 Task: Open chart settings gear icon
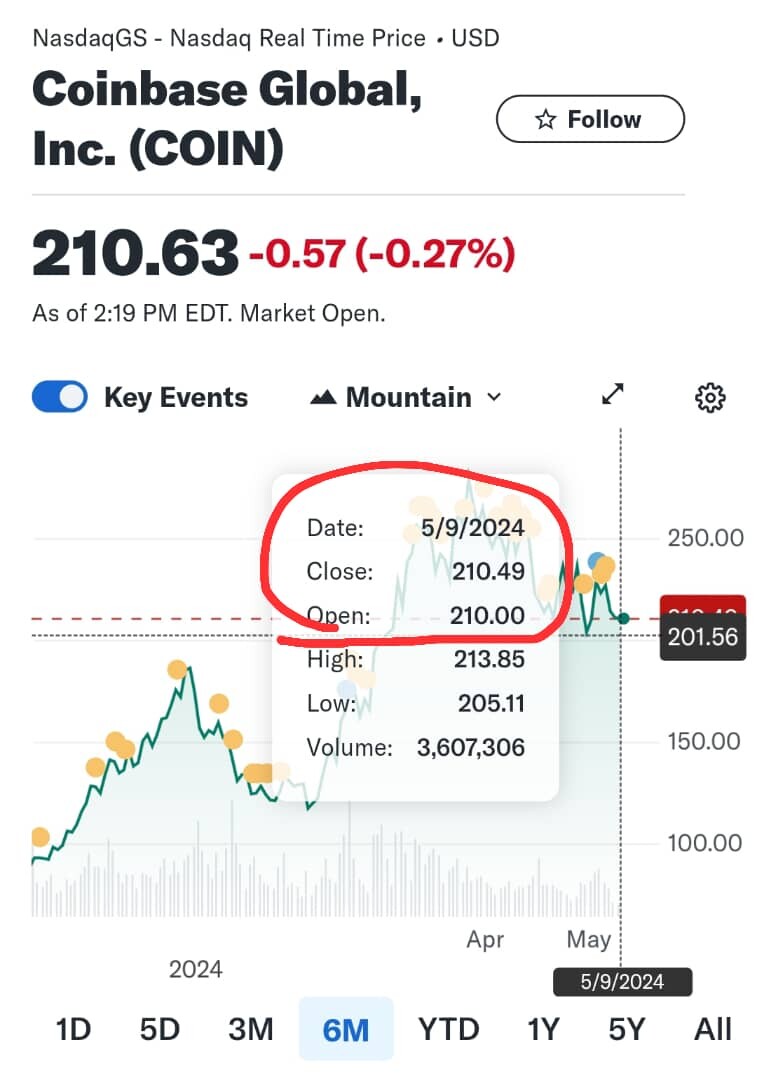coord(710,397)
